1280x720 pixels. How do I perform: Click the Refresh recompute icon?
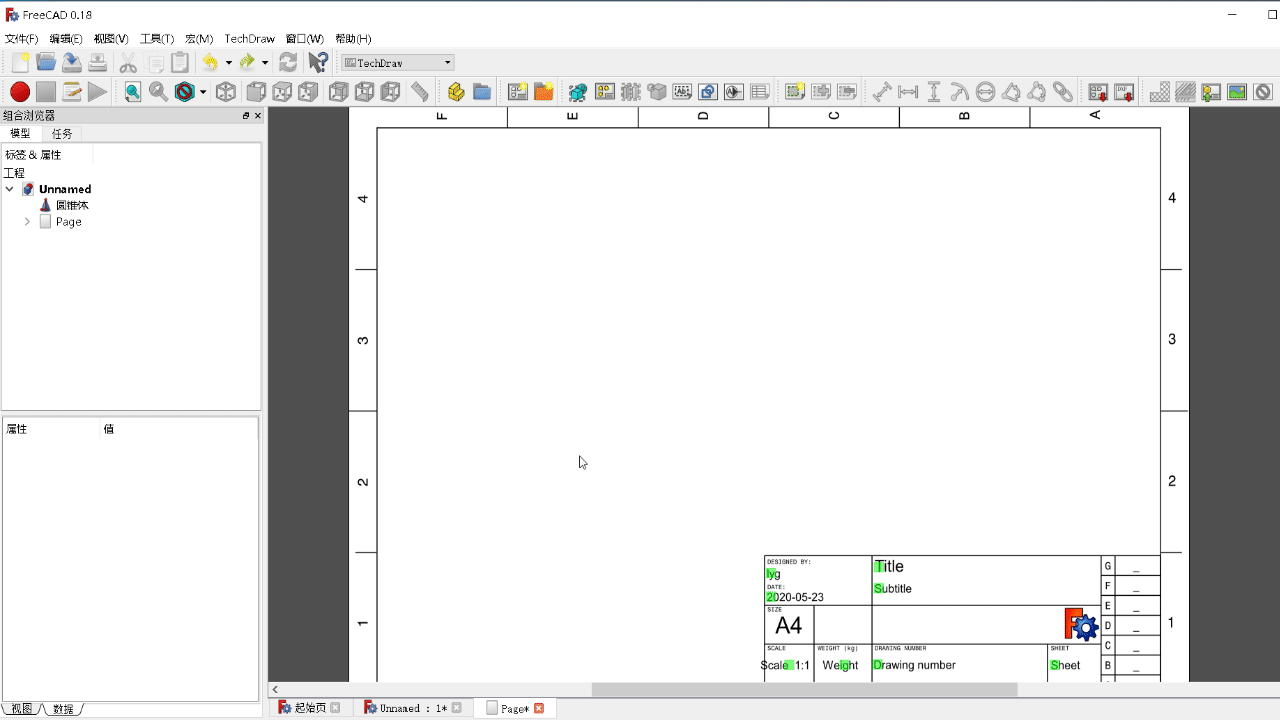pyautogui.click(x=288, y=62)
